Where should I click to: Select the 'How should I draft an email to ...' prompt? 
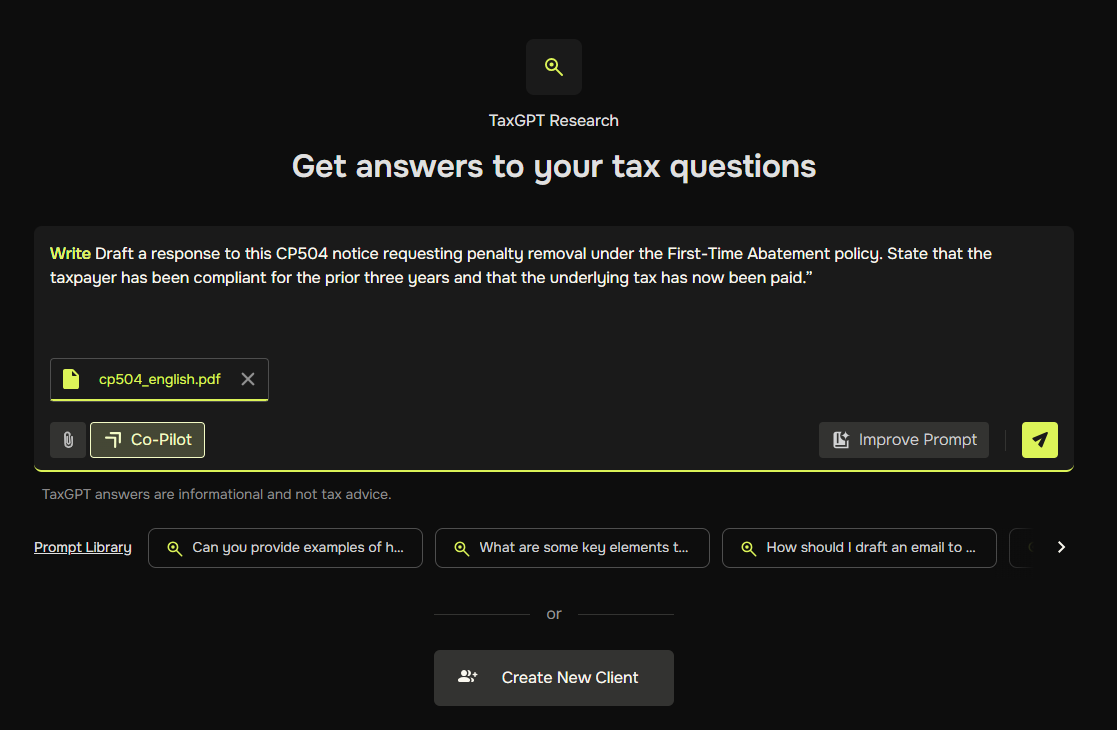click(x=859, y=548)
